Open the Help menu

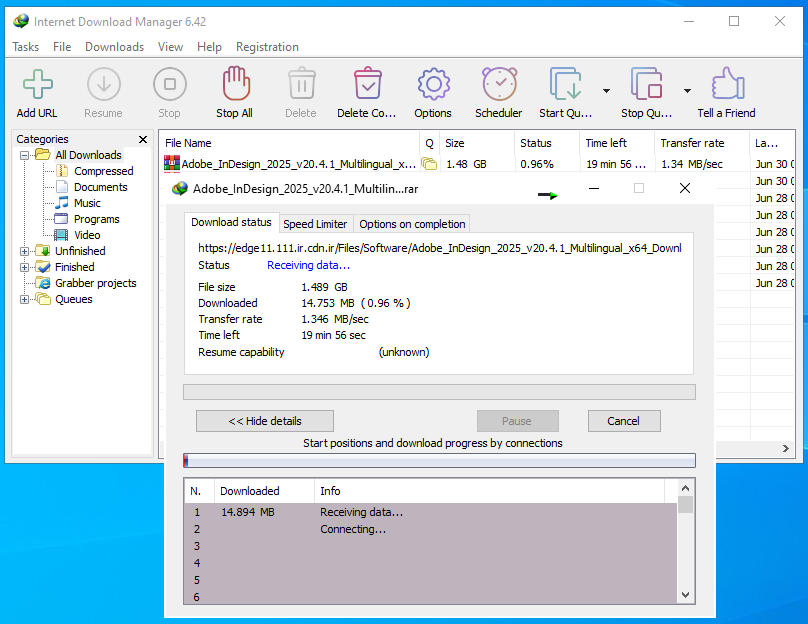pyautogui.click(x=209, y=47)
